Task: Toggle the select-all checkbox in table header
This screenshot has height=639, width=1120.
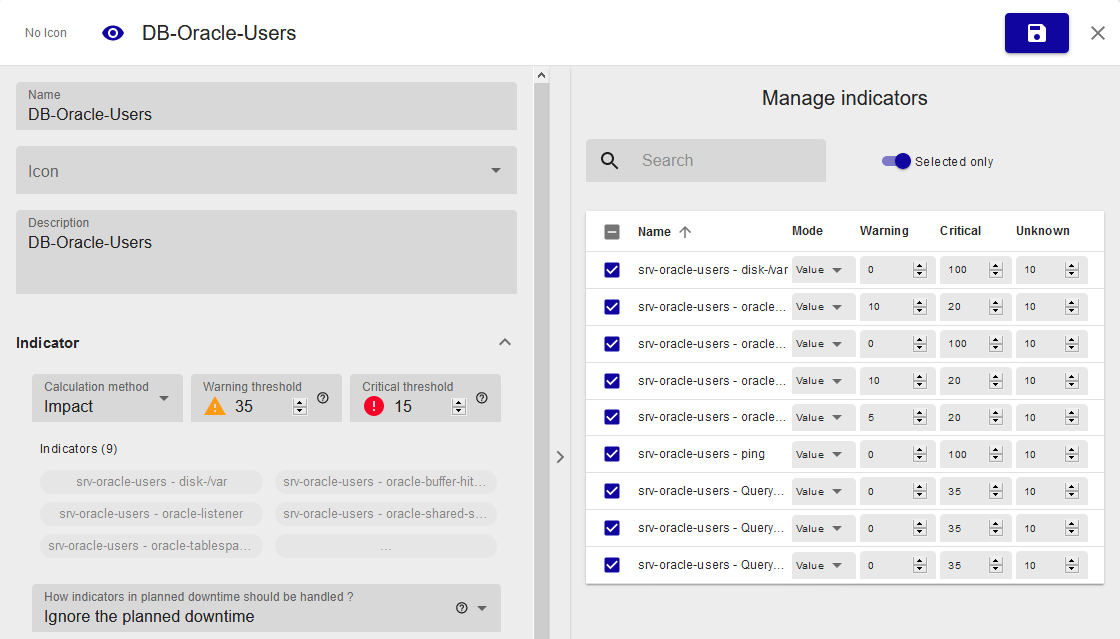Action: (612, 232)
